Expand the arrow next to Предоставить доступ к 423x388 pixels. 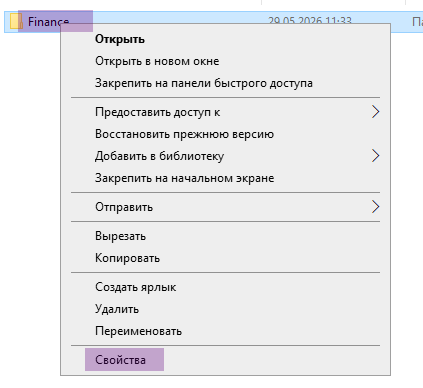pyautogui.click(x=375, y=112)
